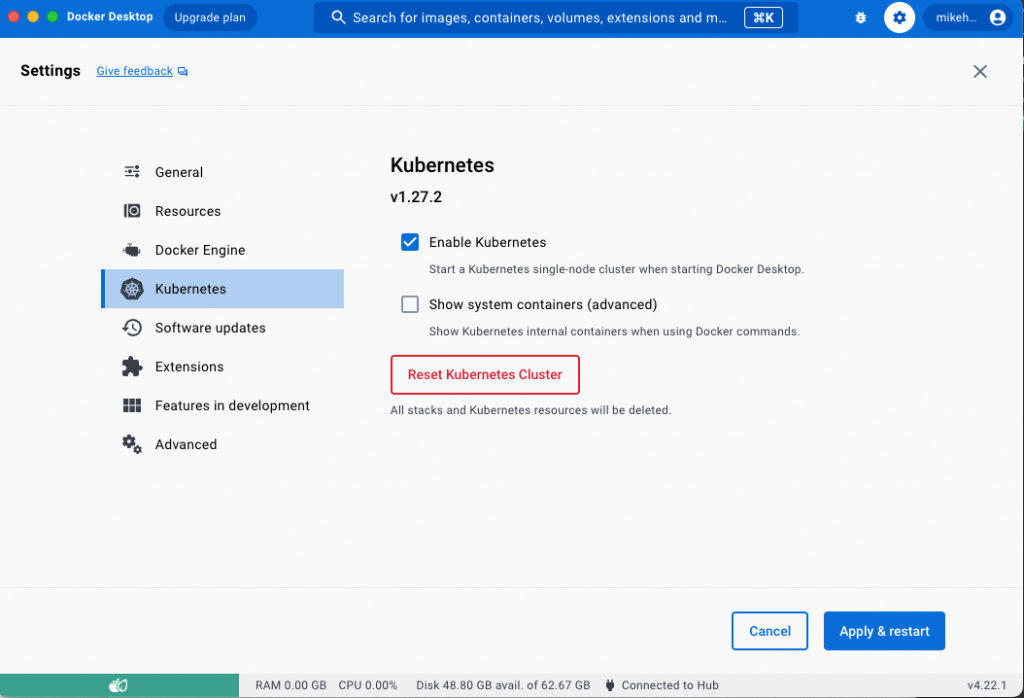Open the mikeh... account menu
The width and height of the screenshot is (1024, 698).
click(969, 18)
